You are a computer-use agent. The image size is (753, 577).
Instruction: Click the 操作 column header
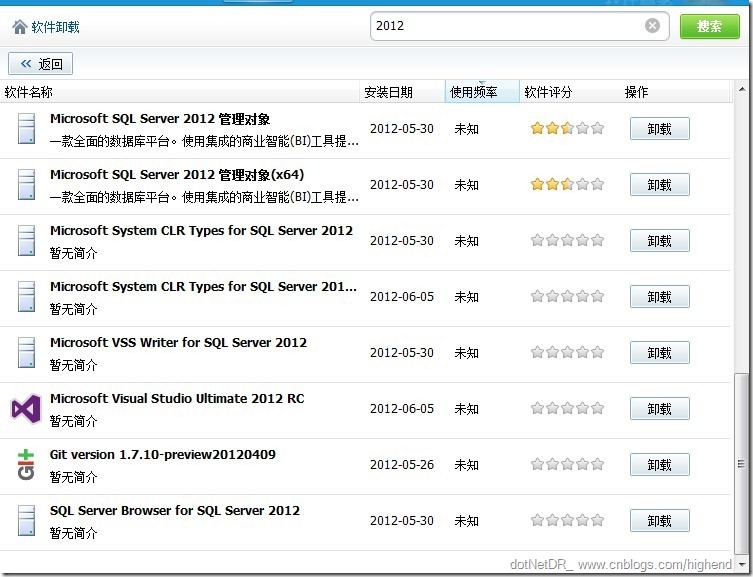675,92
